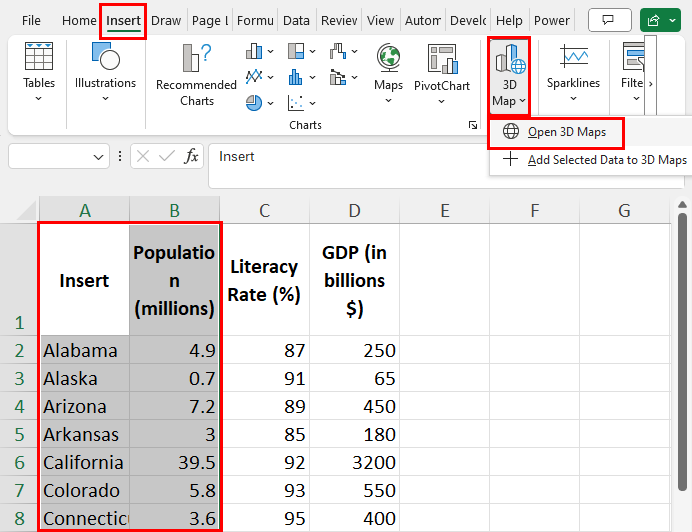Expand the Name Box dropdown
Screen dimensions: 692x532
tap(98, 156)
